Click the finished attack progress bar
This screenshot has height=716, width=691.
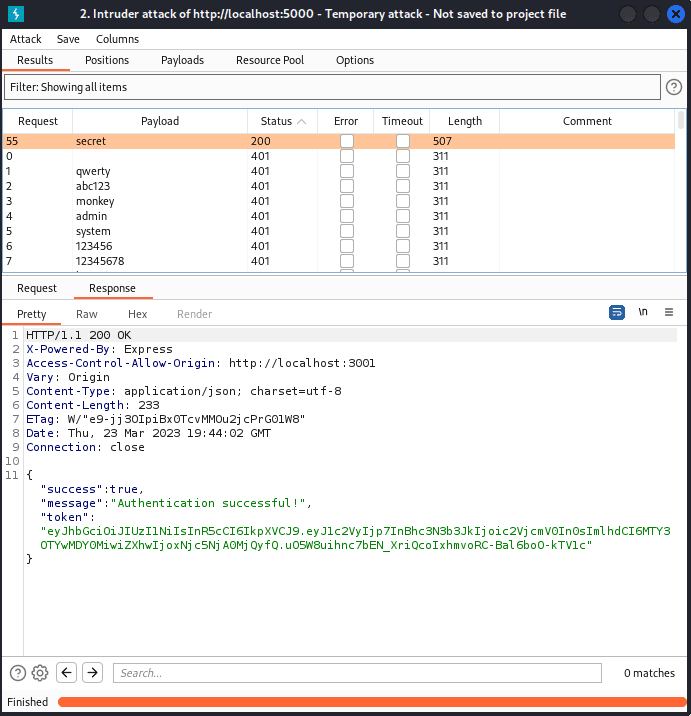pos(370,702)
